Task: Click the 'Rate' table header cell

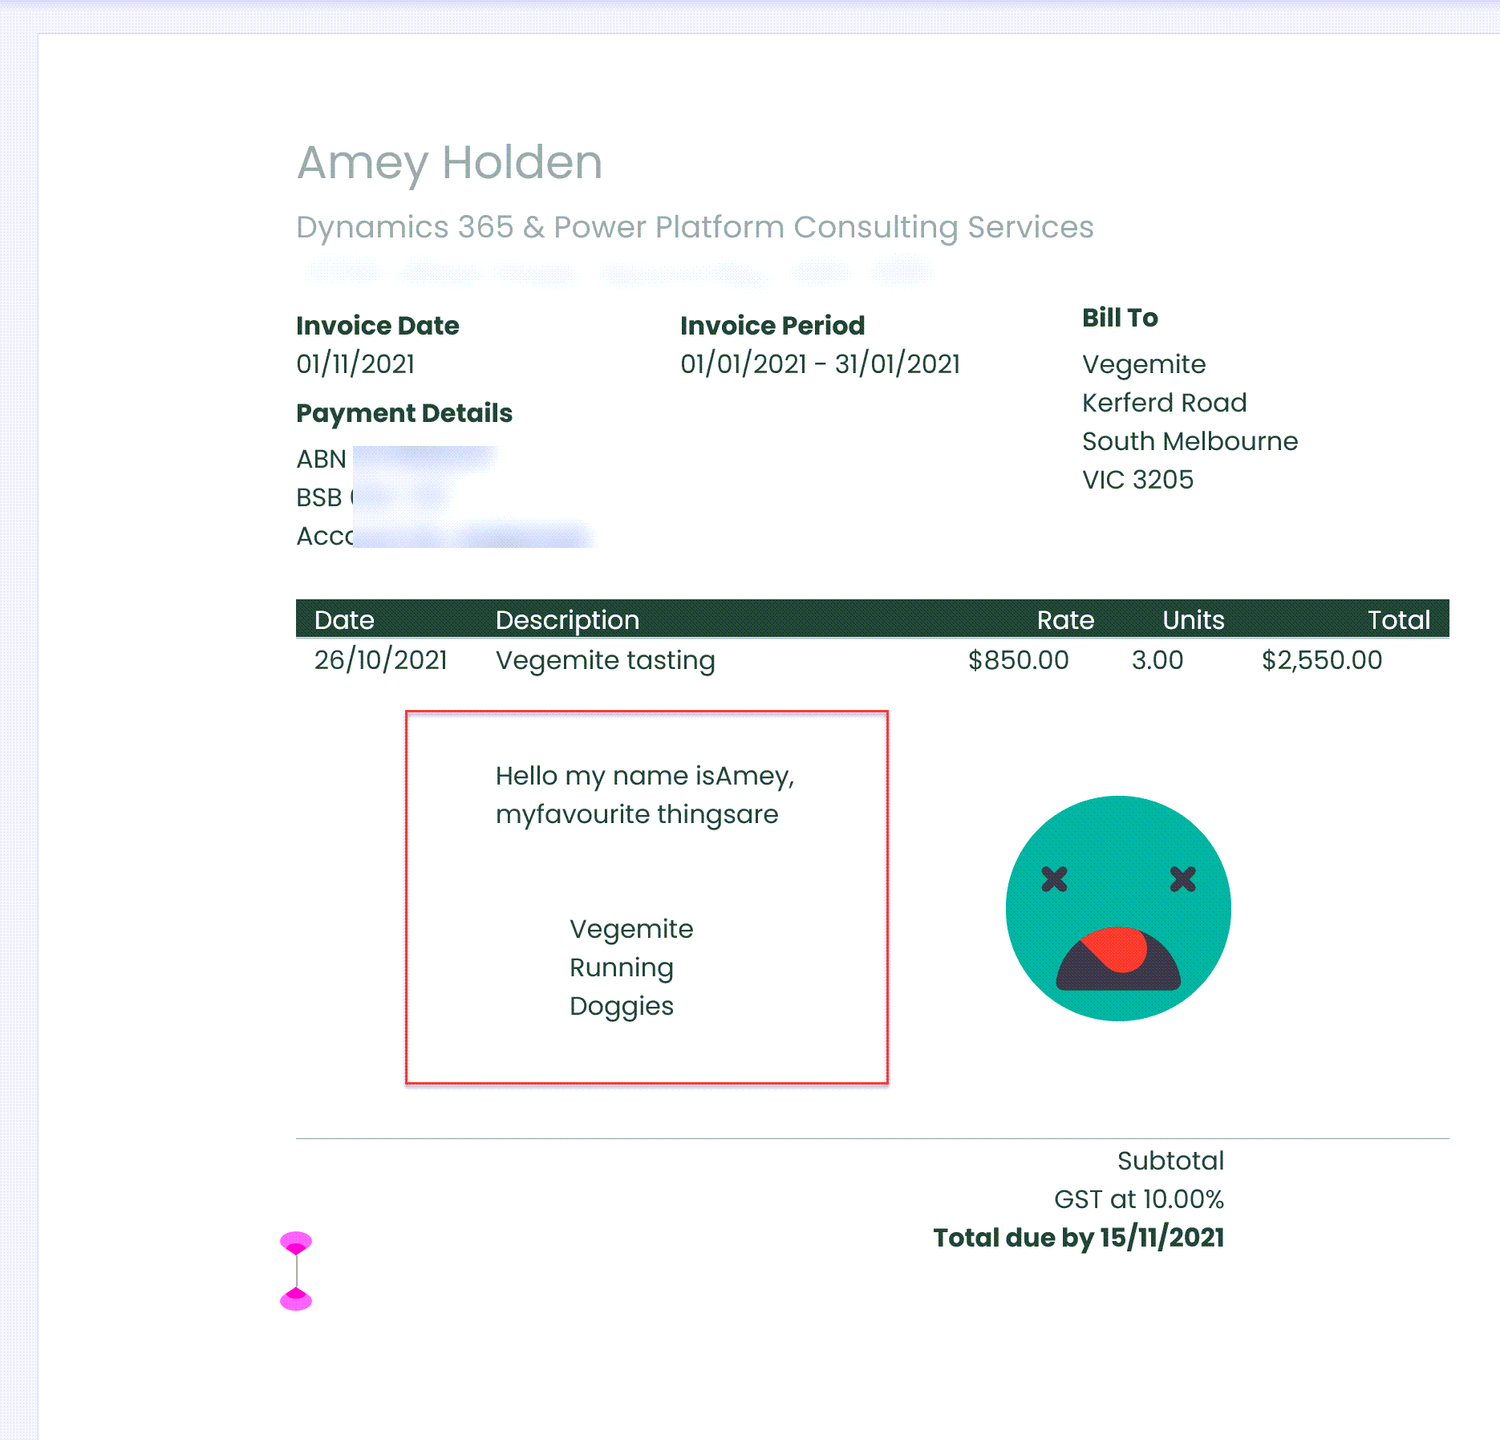Action: [x=1065, y=620]
